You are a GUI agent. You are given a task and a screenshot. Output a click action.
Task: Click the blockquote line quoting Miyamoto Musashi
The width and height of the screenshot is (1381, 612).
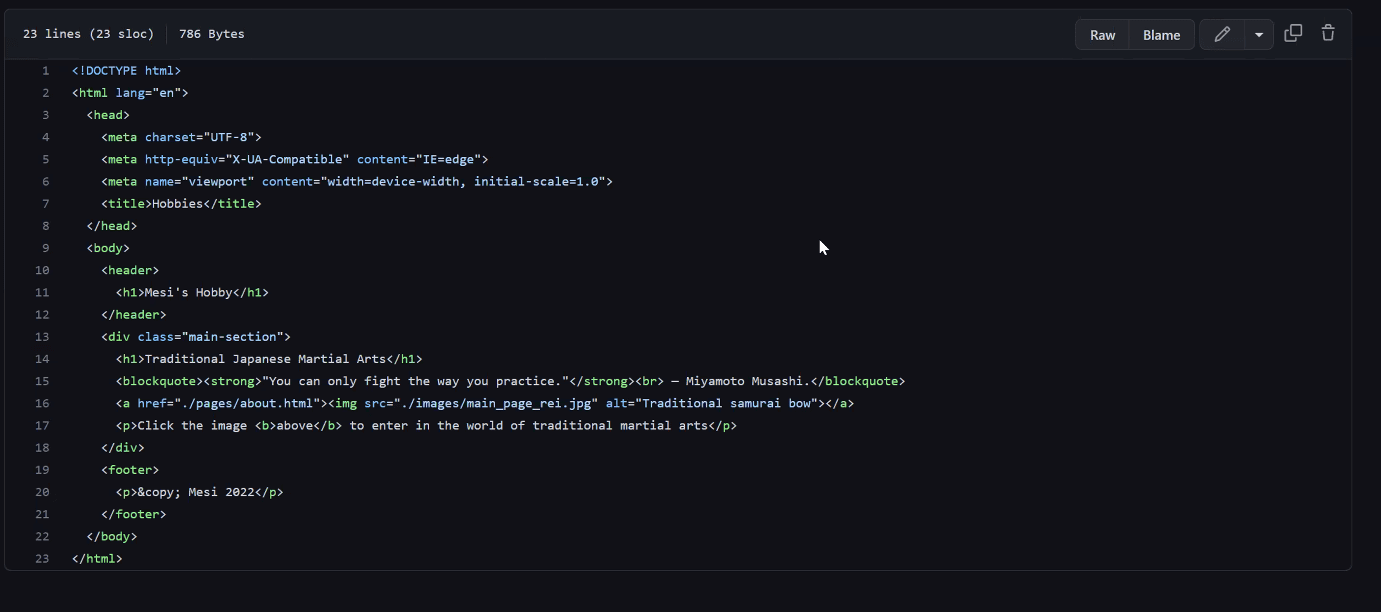point(510,381)
